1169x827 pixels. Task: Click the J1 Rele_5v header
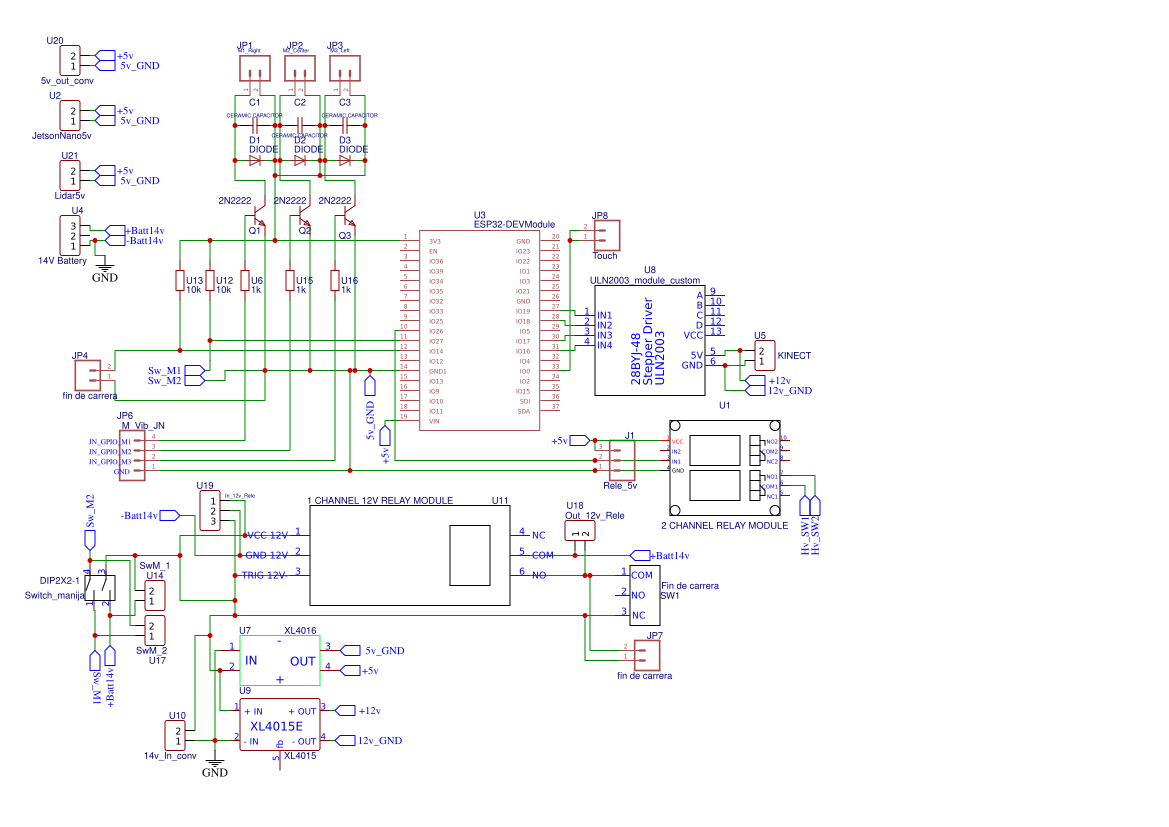[x=622, y=459]
